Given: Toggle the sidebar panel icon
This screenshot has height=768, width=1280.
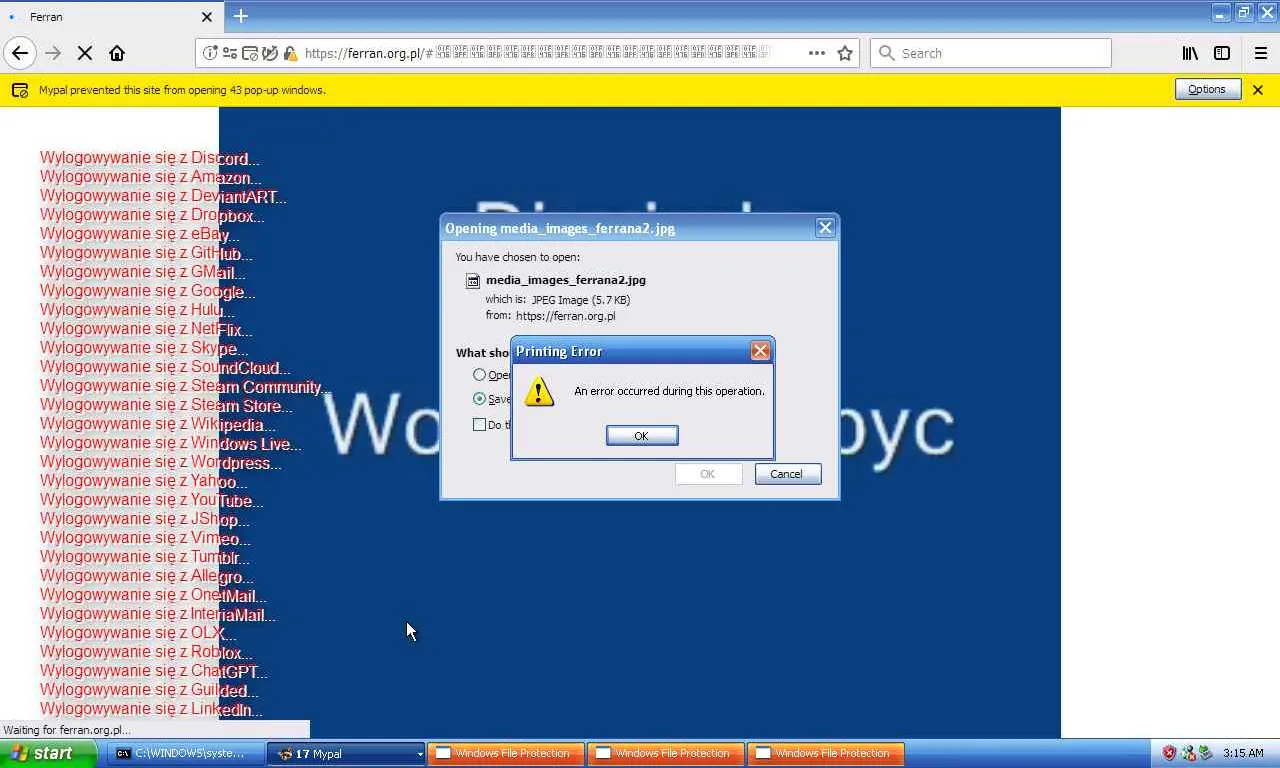Looking at the screenshot, I should tap(1222, 53).
